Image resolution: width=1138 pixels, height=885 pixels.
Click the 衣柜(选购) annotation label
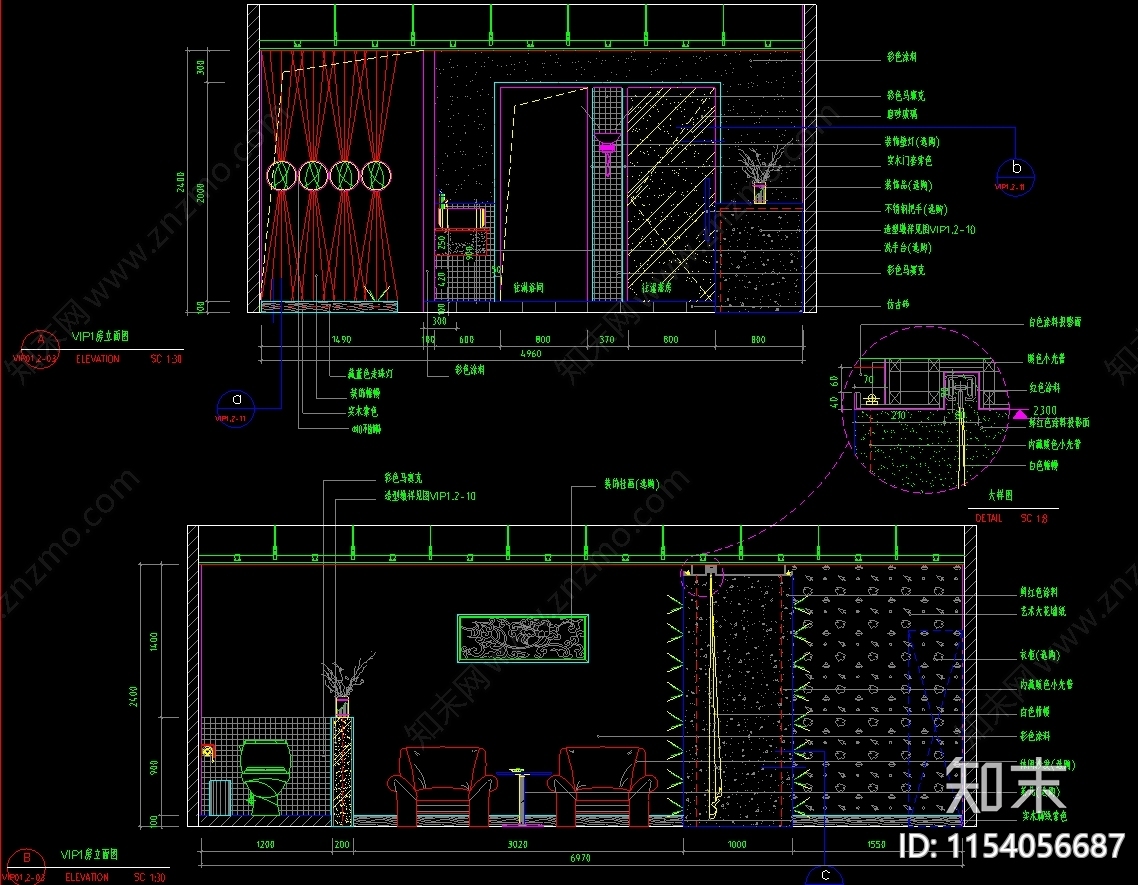(x=1040, y=655)
